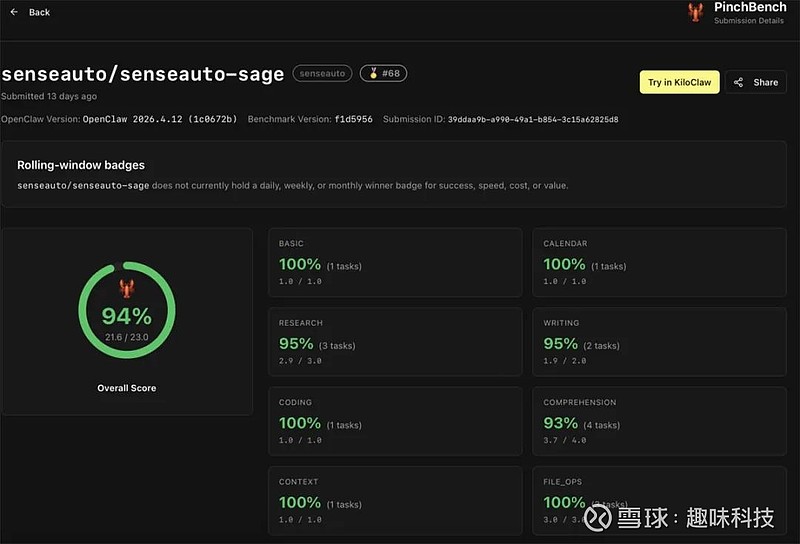Click the Share button
800x544 pixels.
click(756, 82)
